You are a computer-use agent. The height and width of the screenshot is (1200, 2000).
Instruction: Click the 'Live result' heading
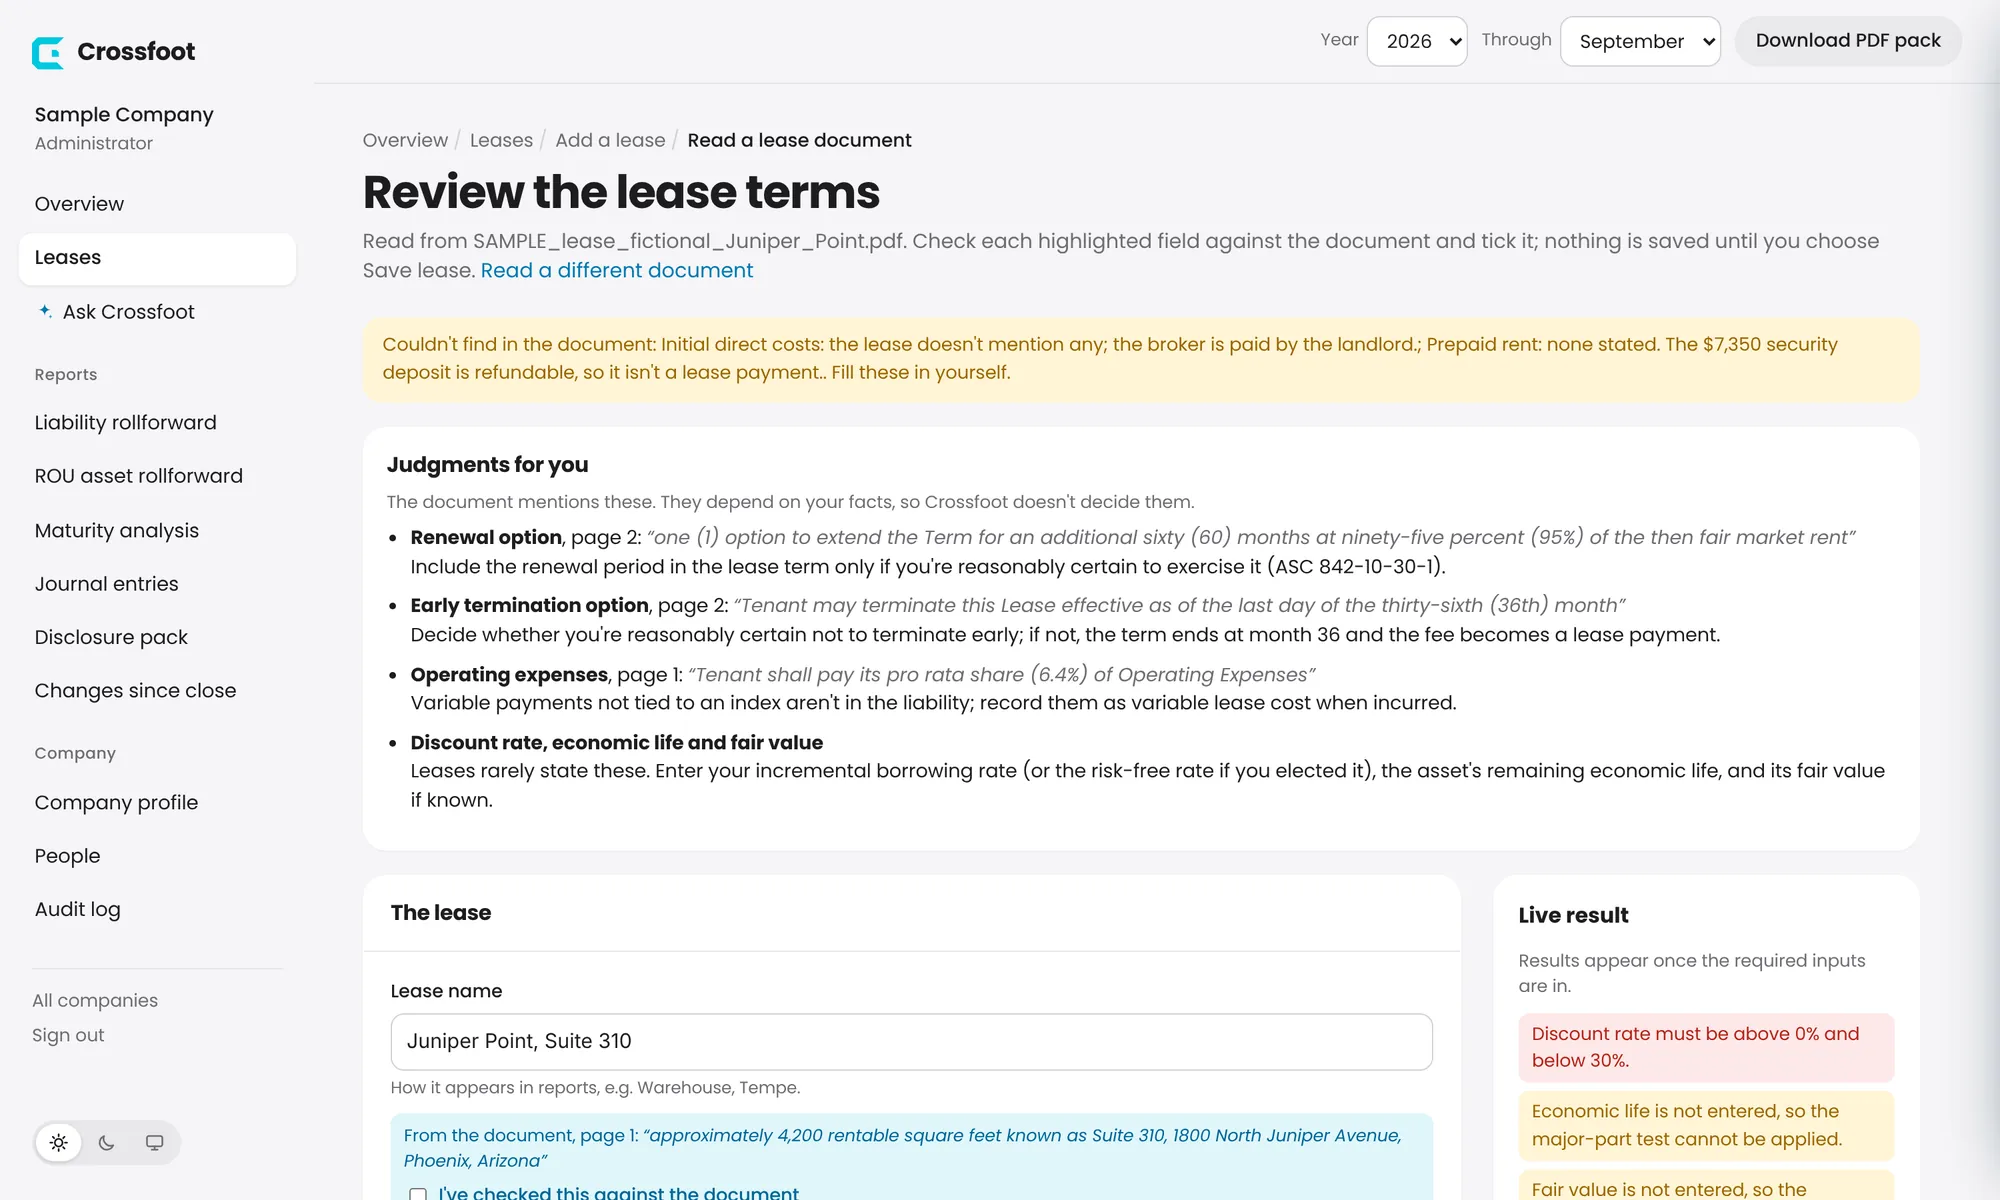click(1573, 915)
